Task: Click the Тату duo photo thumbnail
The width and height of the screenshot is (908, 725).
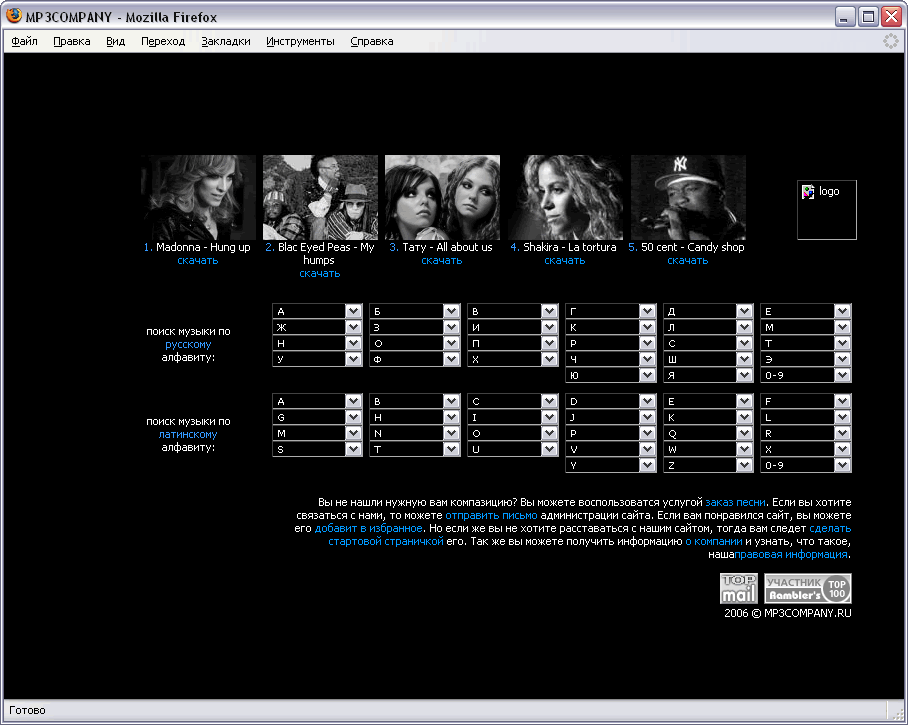Action: (x=442, y=197)
